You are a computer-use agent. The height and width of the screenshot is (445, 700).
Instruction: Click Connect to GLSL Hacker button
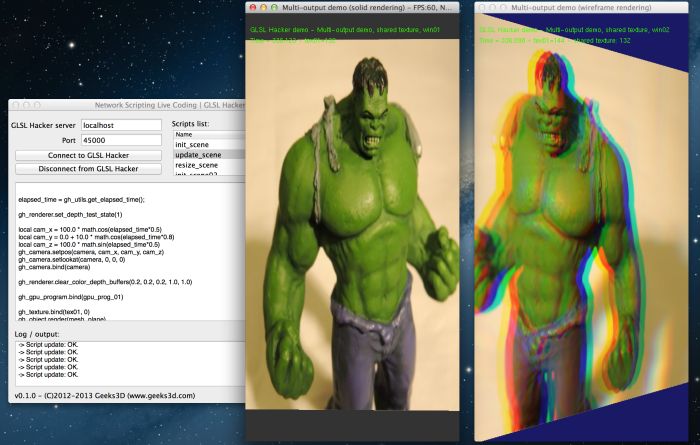88,155
